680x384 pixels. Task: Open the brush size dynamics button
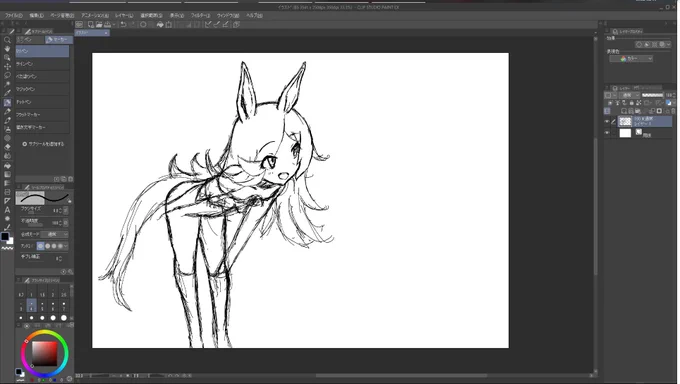click(66, 210)
